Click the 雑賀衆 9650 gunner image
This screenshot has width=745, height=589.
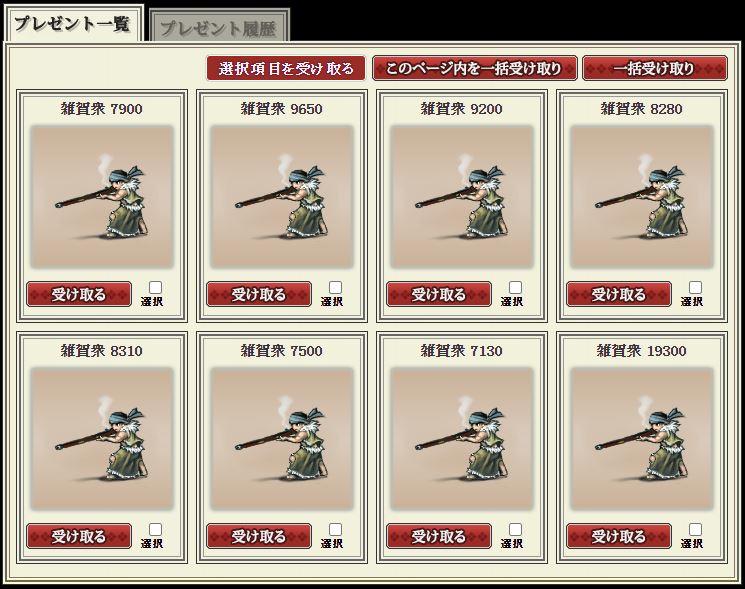pyautogui.click(x=282, y=197)
